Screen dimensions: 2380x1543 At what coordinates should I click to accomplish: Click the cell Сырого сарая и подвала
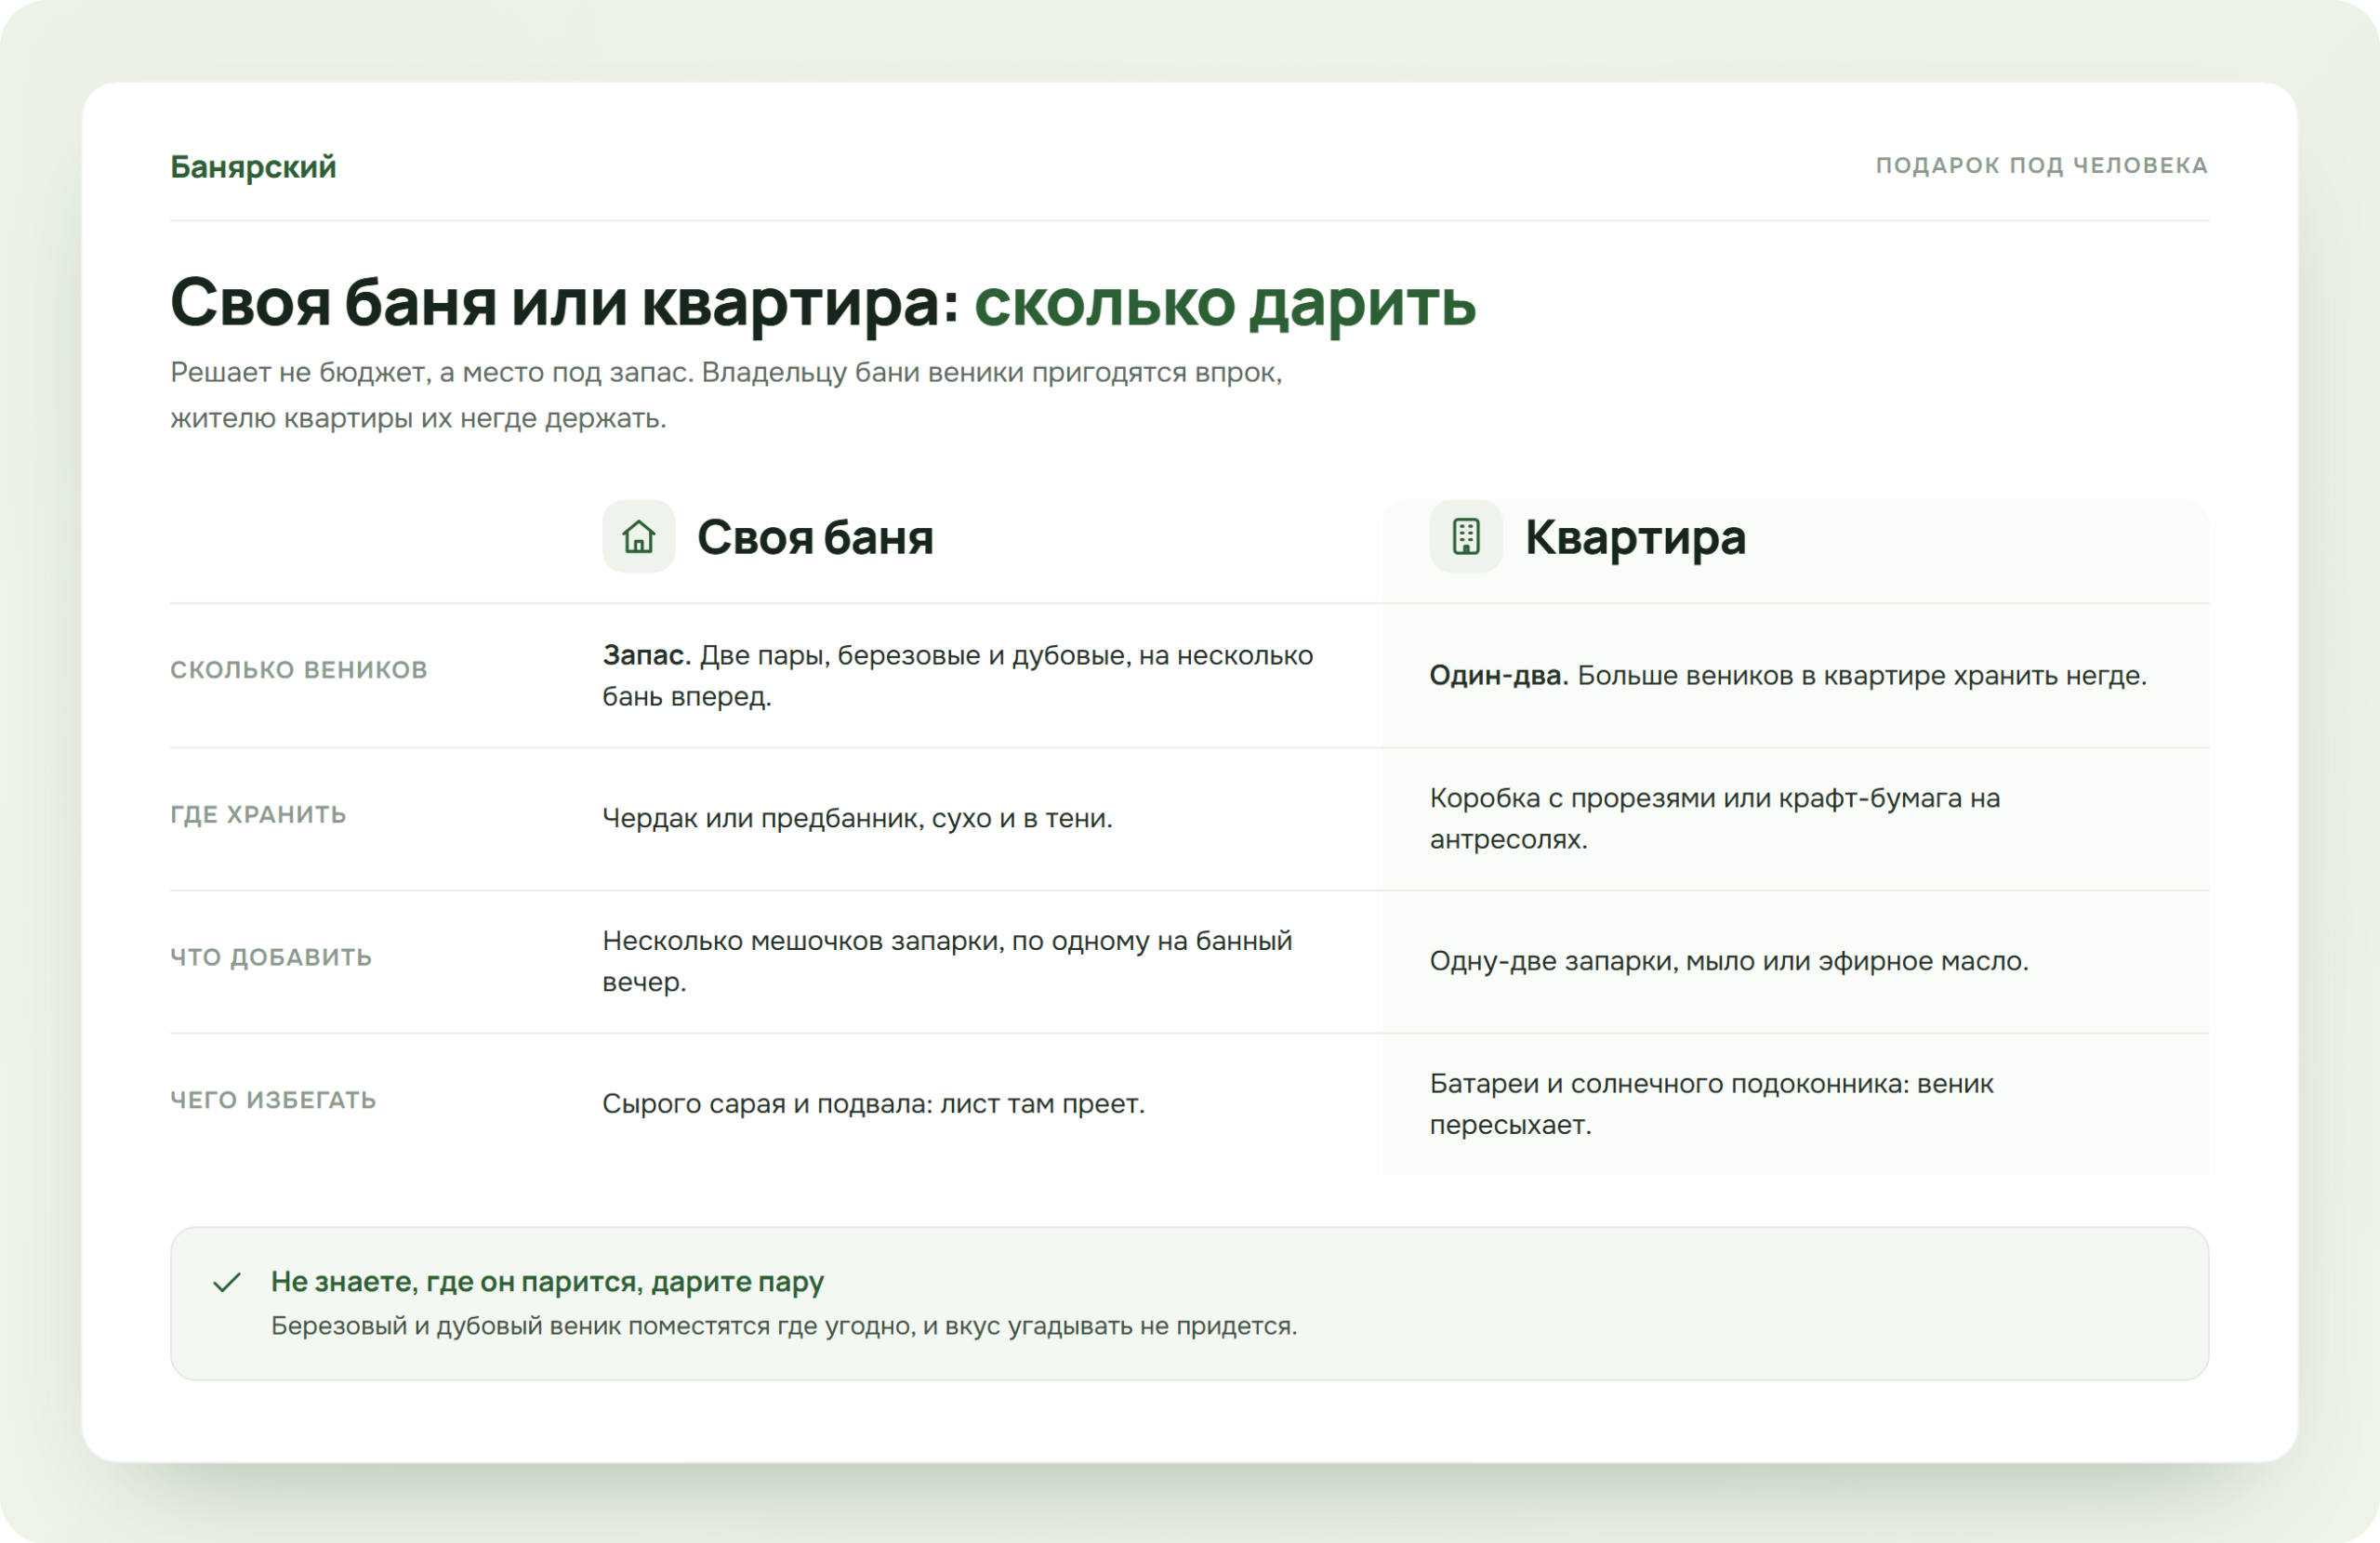pyautogui.click(x=873, y=1104)
